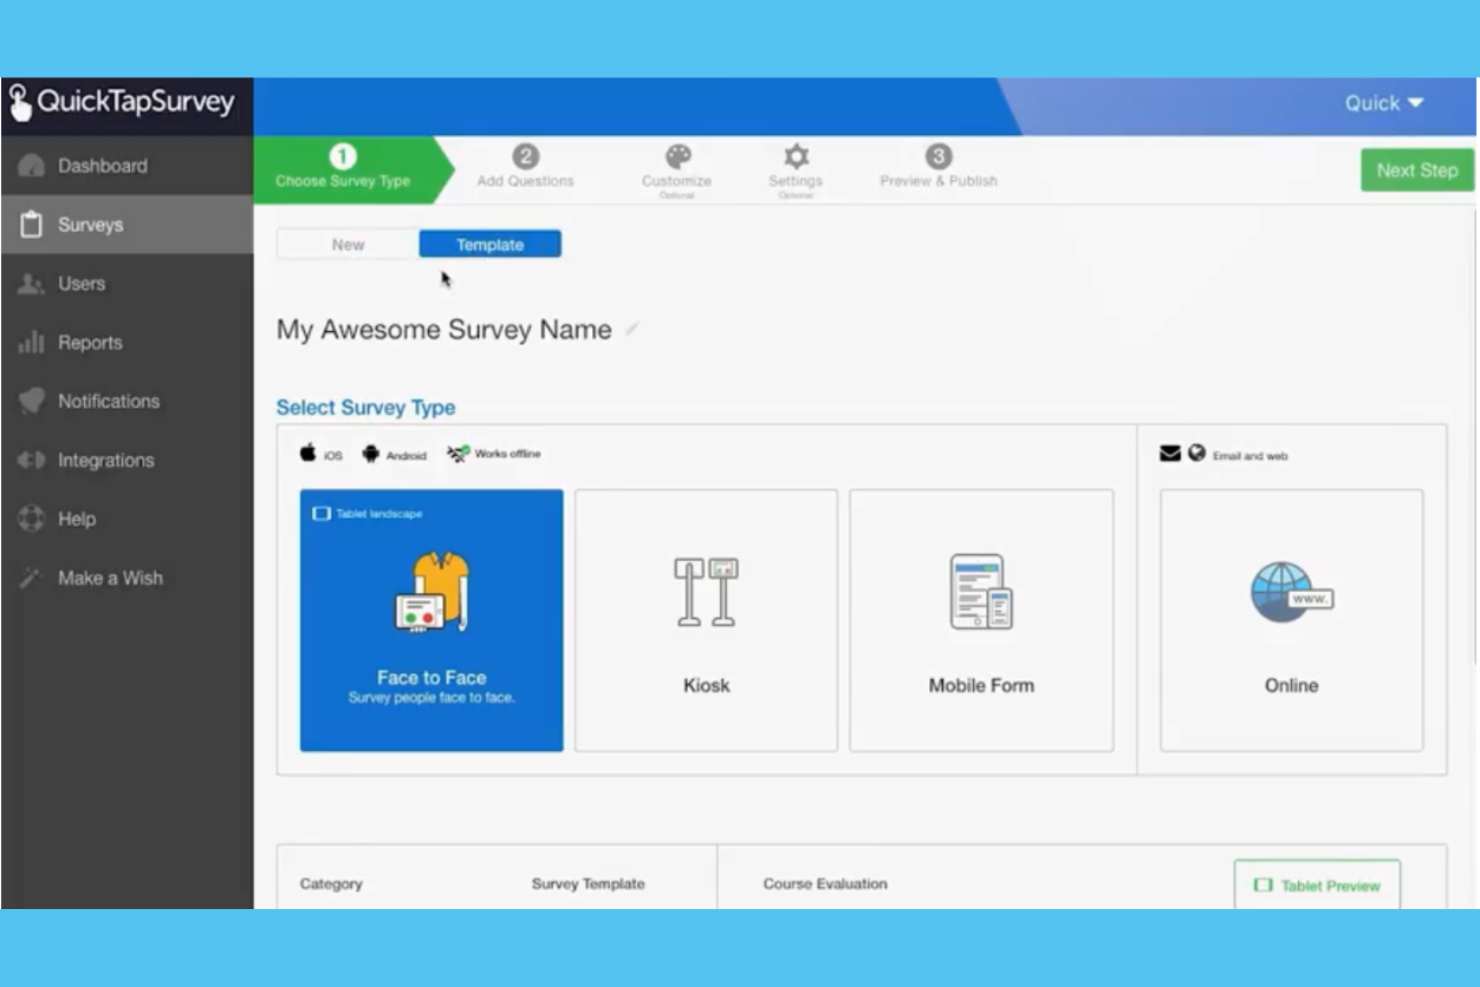Click the Android robot icon
1480x987 pixels.
371,454
